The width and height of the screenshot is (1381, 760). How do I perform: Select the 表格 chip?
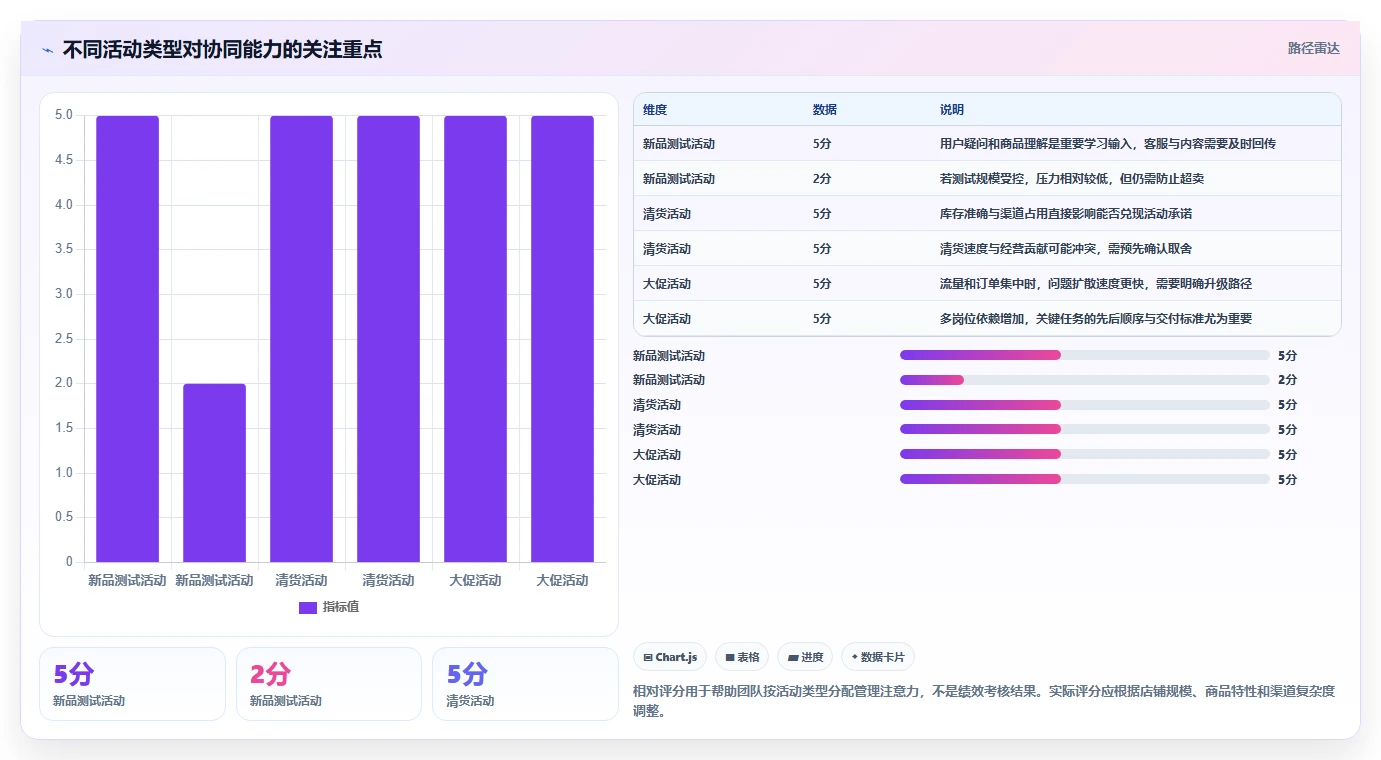click(x=742, y=657)
